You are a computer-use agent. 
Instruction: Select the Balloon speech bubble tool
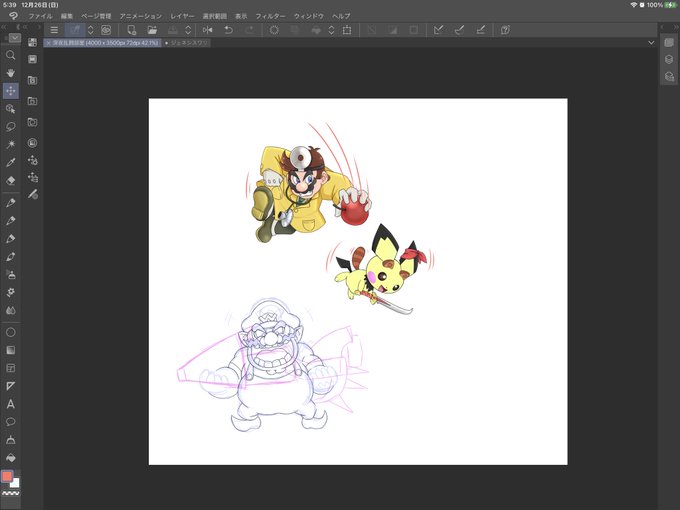point(10,422)
